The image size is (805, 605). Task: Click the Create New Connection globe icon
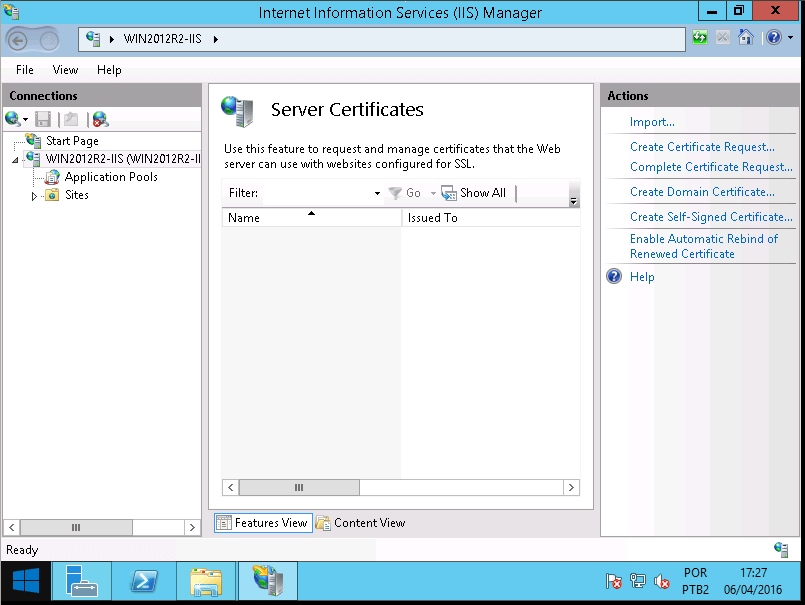pos(12,119)
